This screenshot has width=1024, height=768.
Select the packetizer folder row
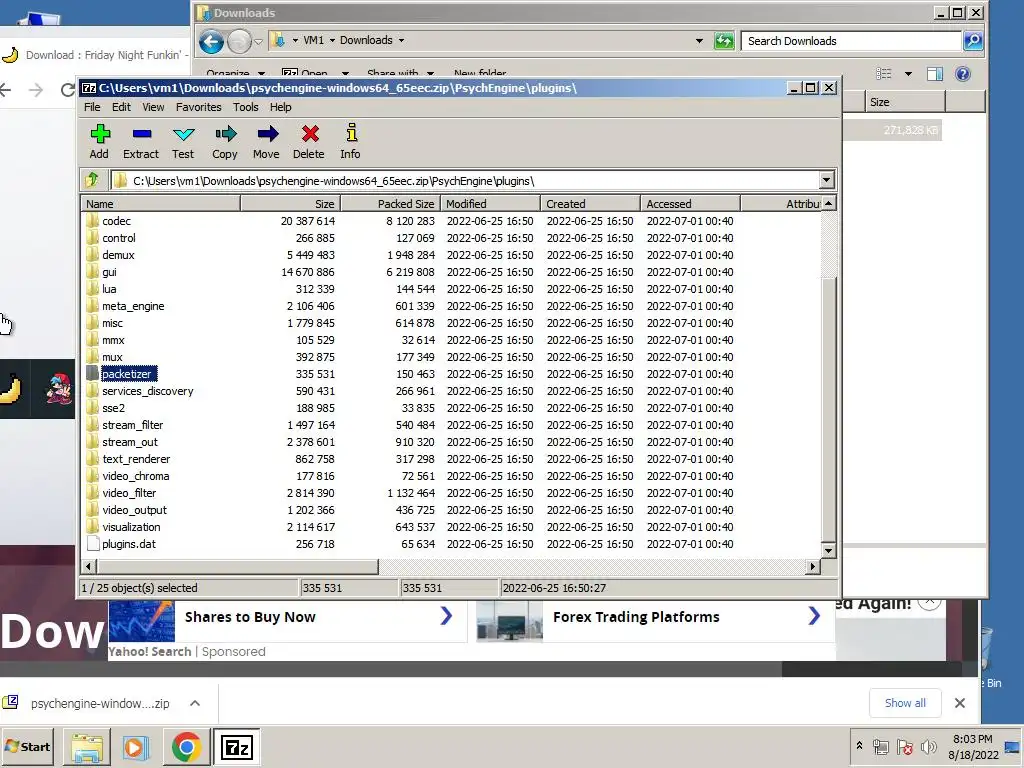[451, 374]
